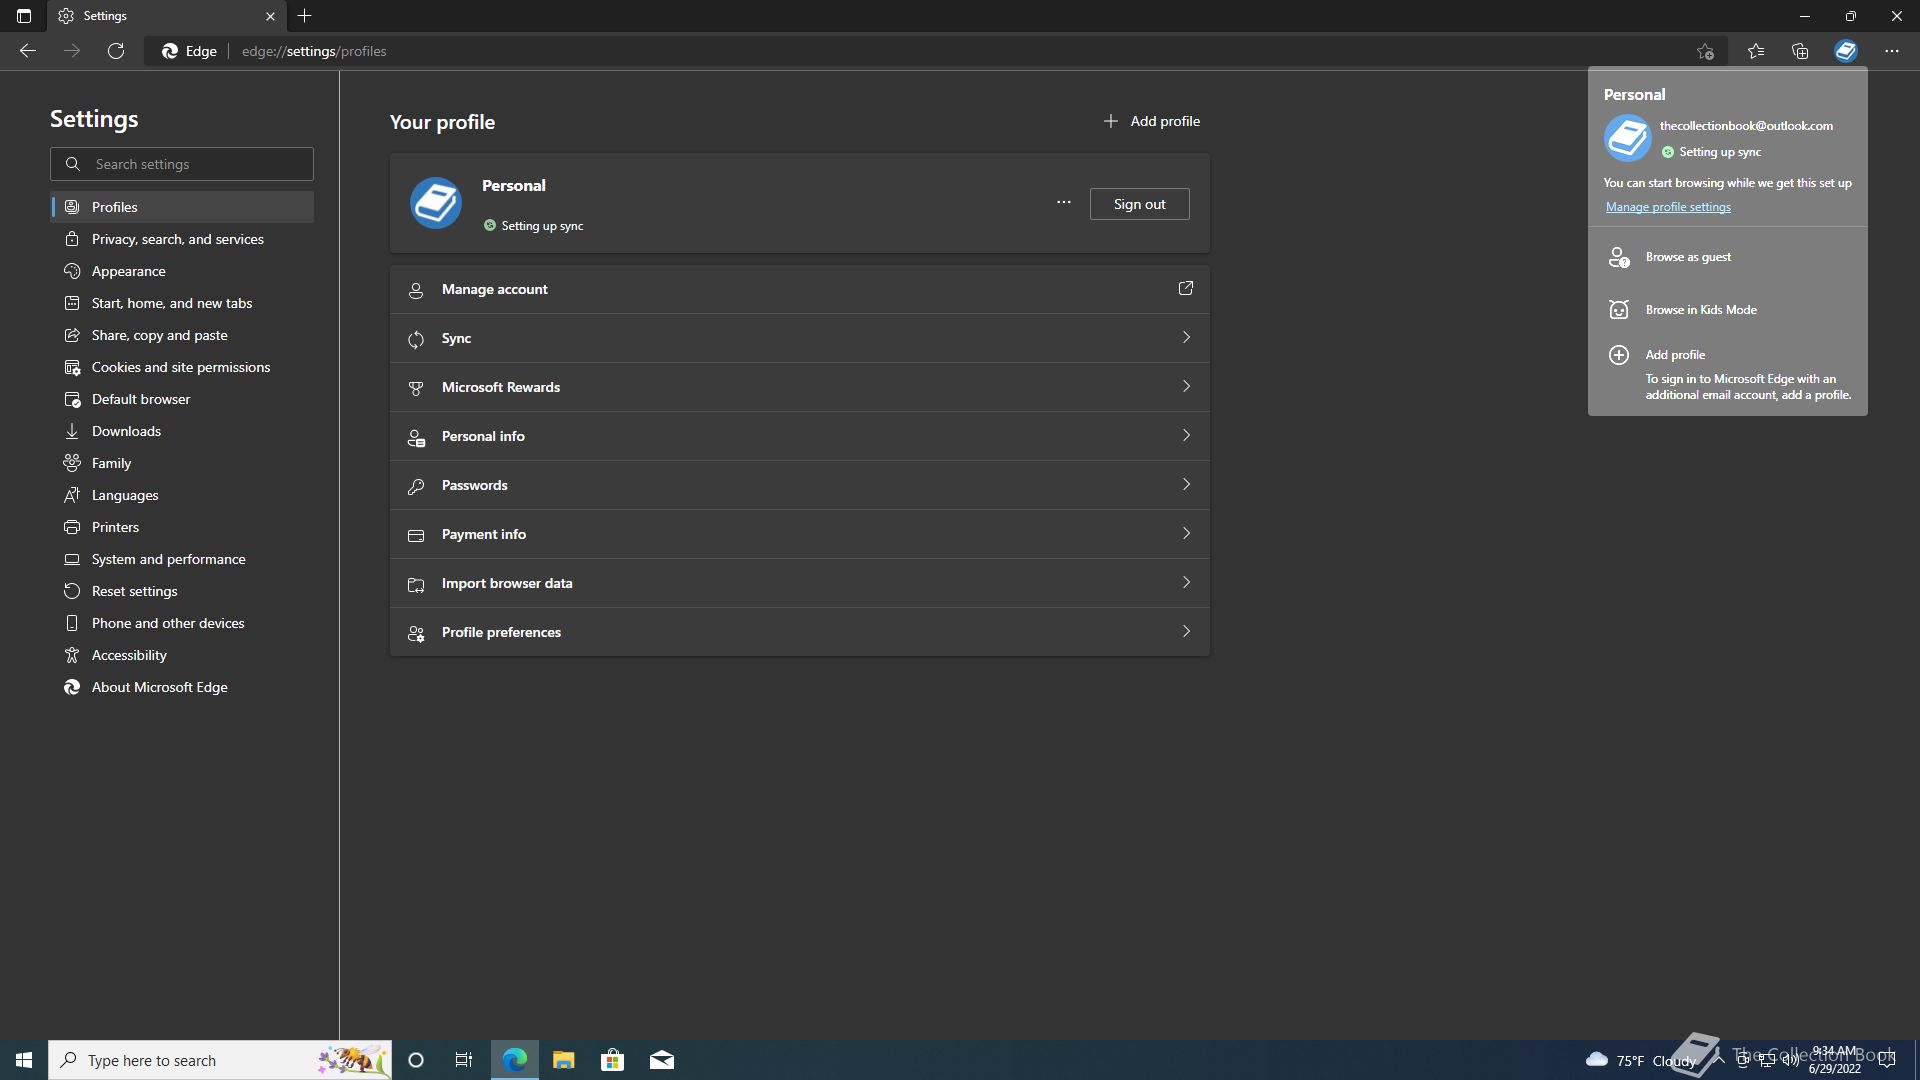Sign out of Personal profile
Image resolution: width=1920 pixels, height=1080 pixels.
click(x=1139, y=204)
